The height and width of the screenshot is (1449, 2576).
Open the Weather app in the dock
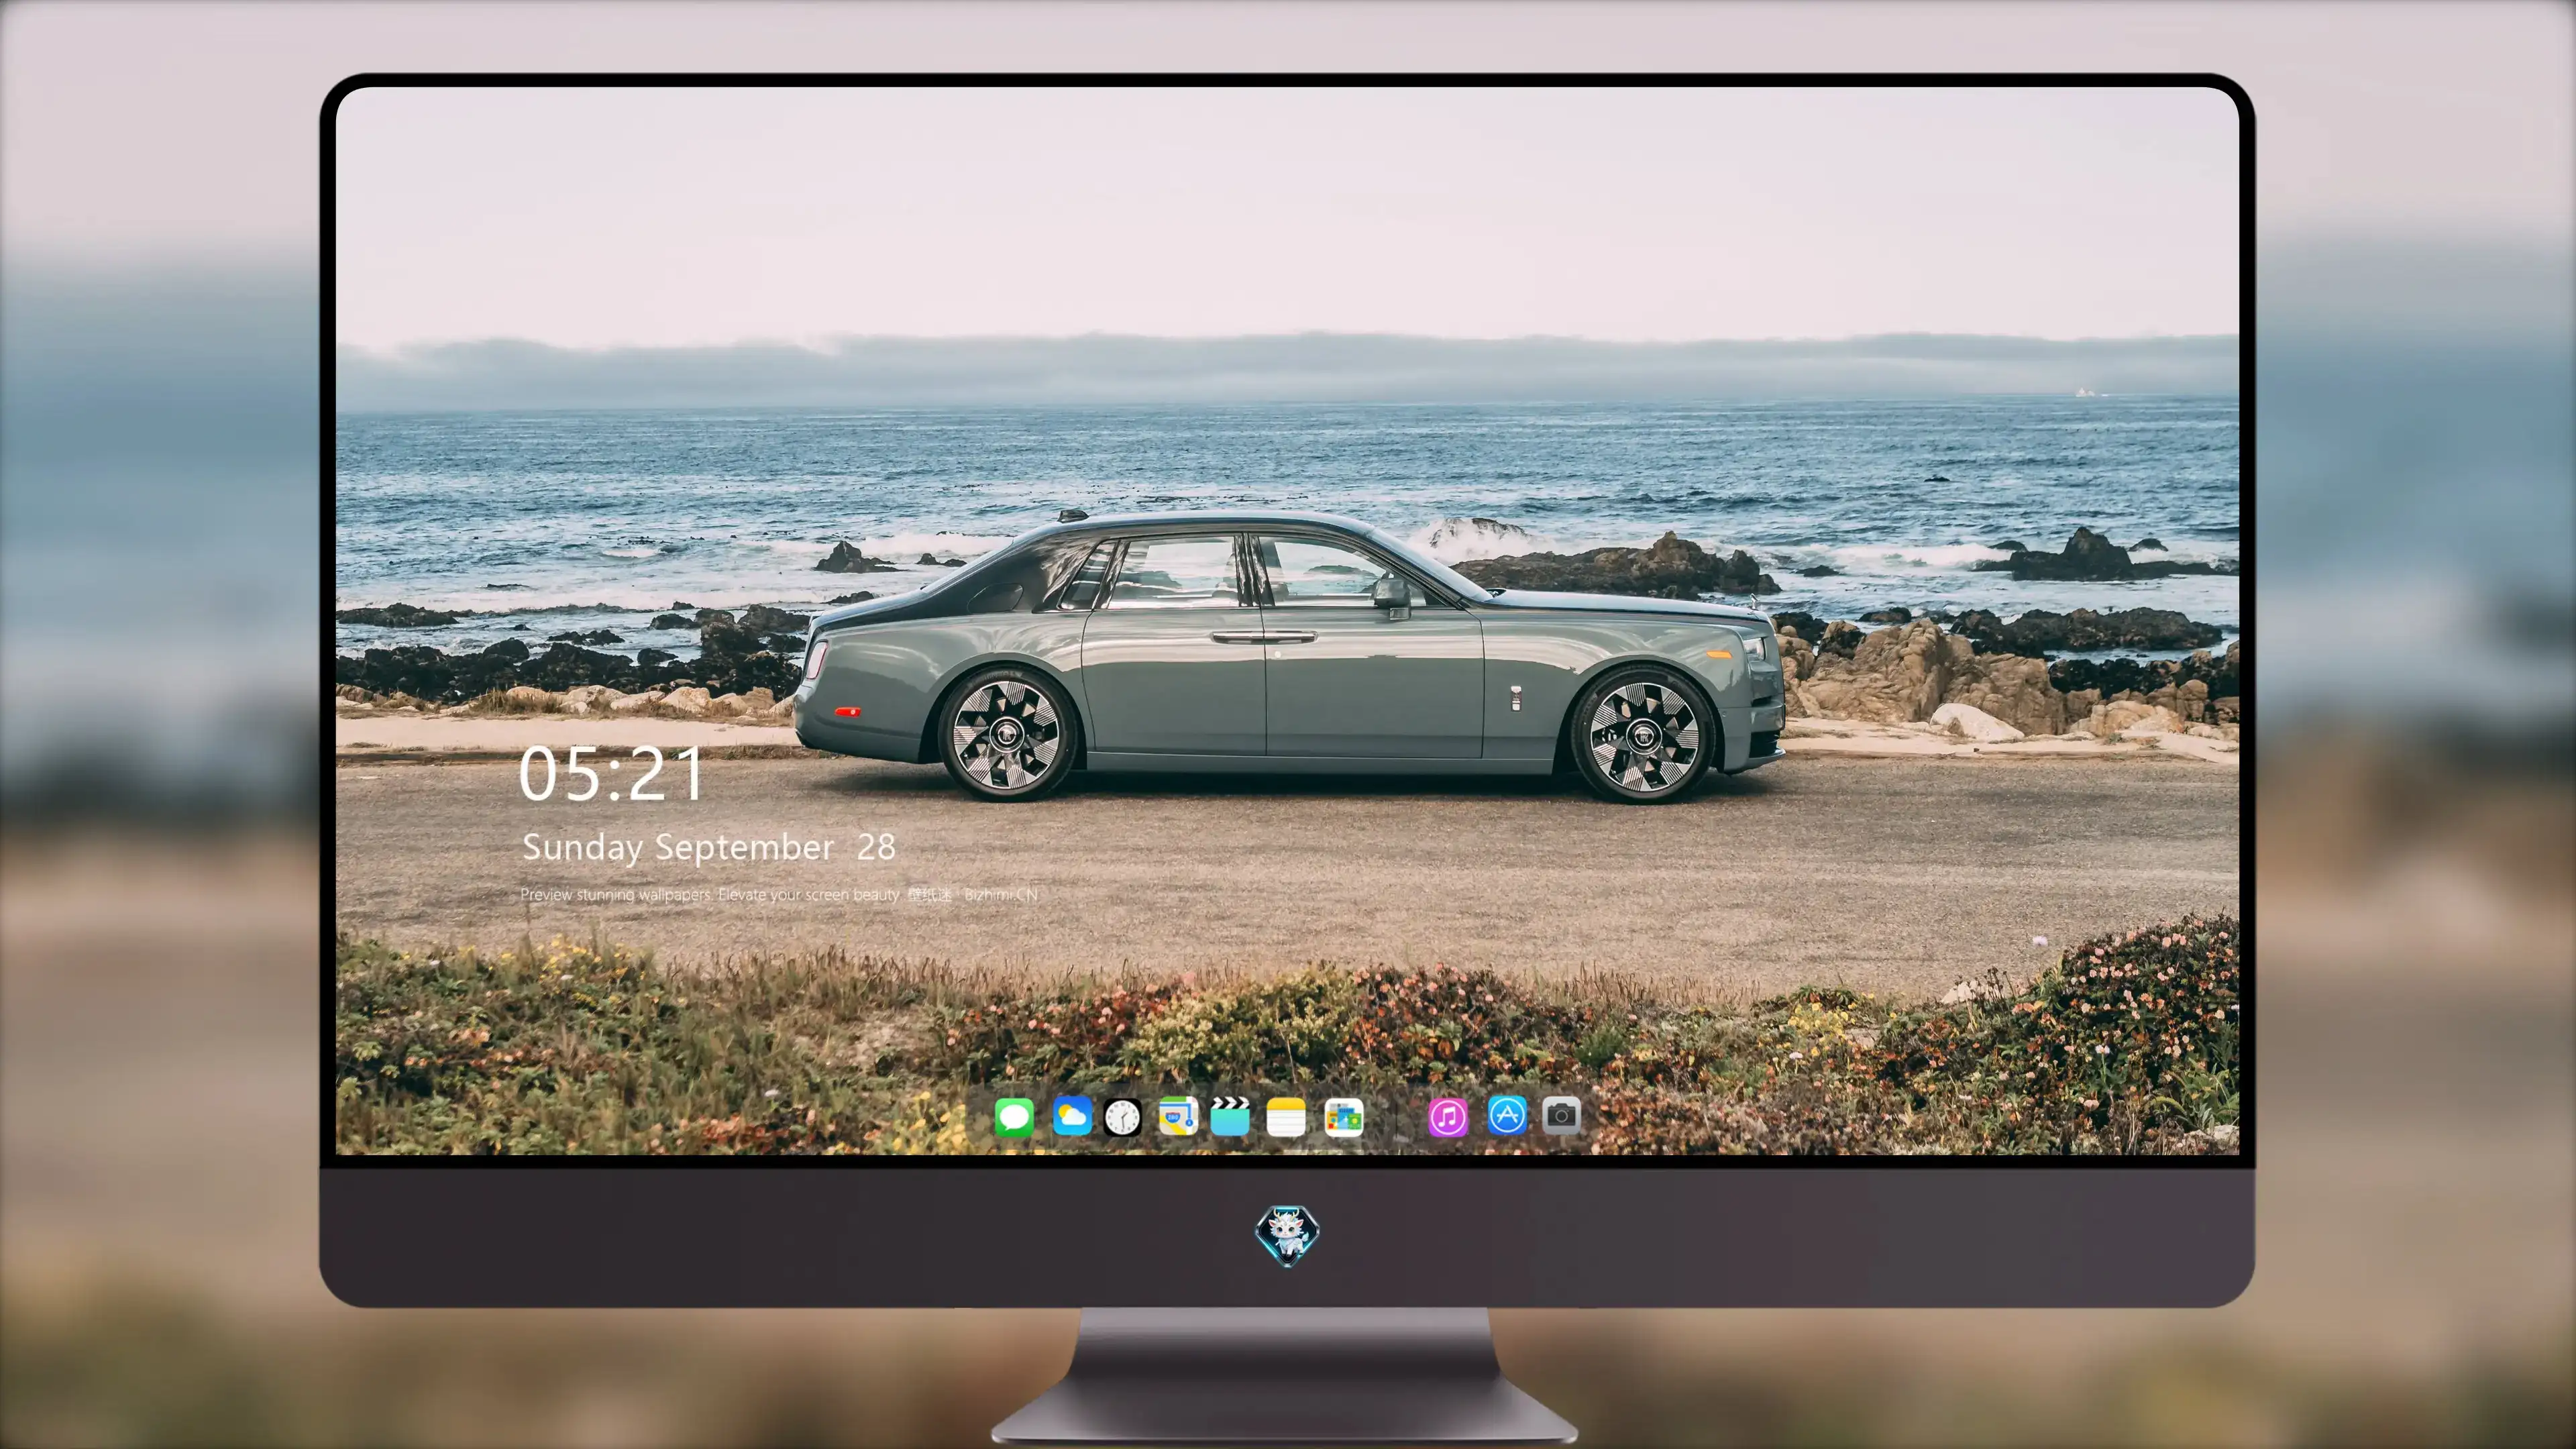tap(1072, 1116)
